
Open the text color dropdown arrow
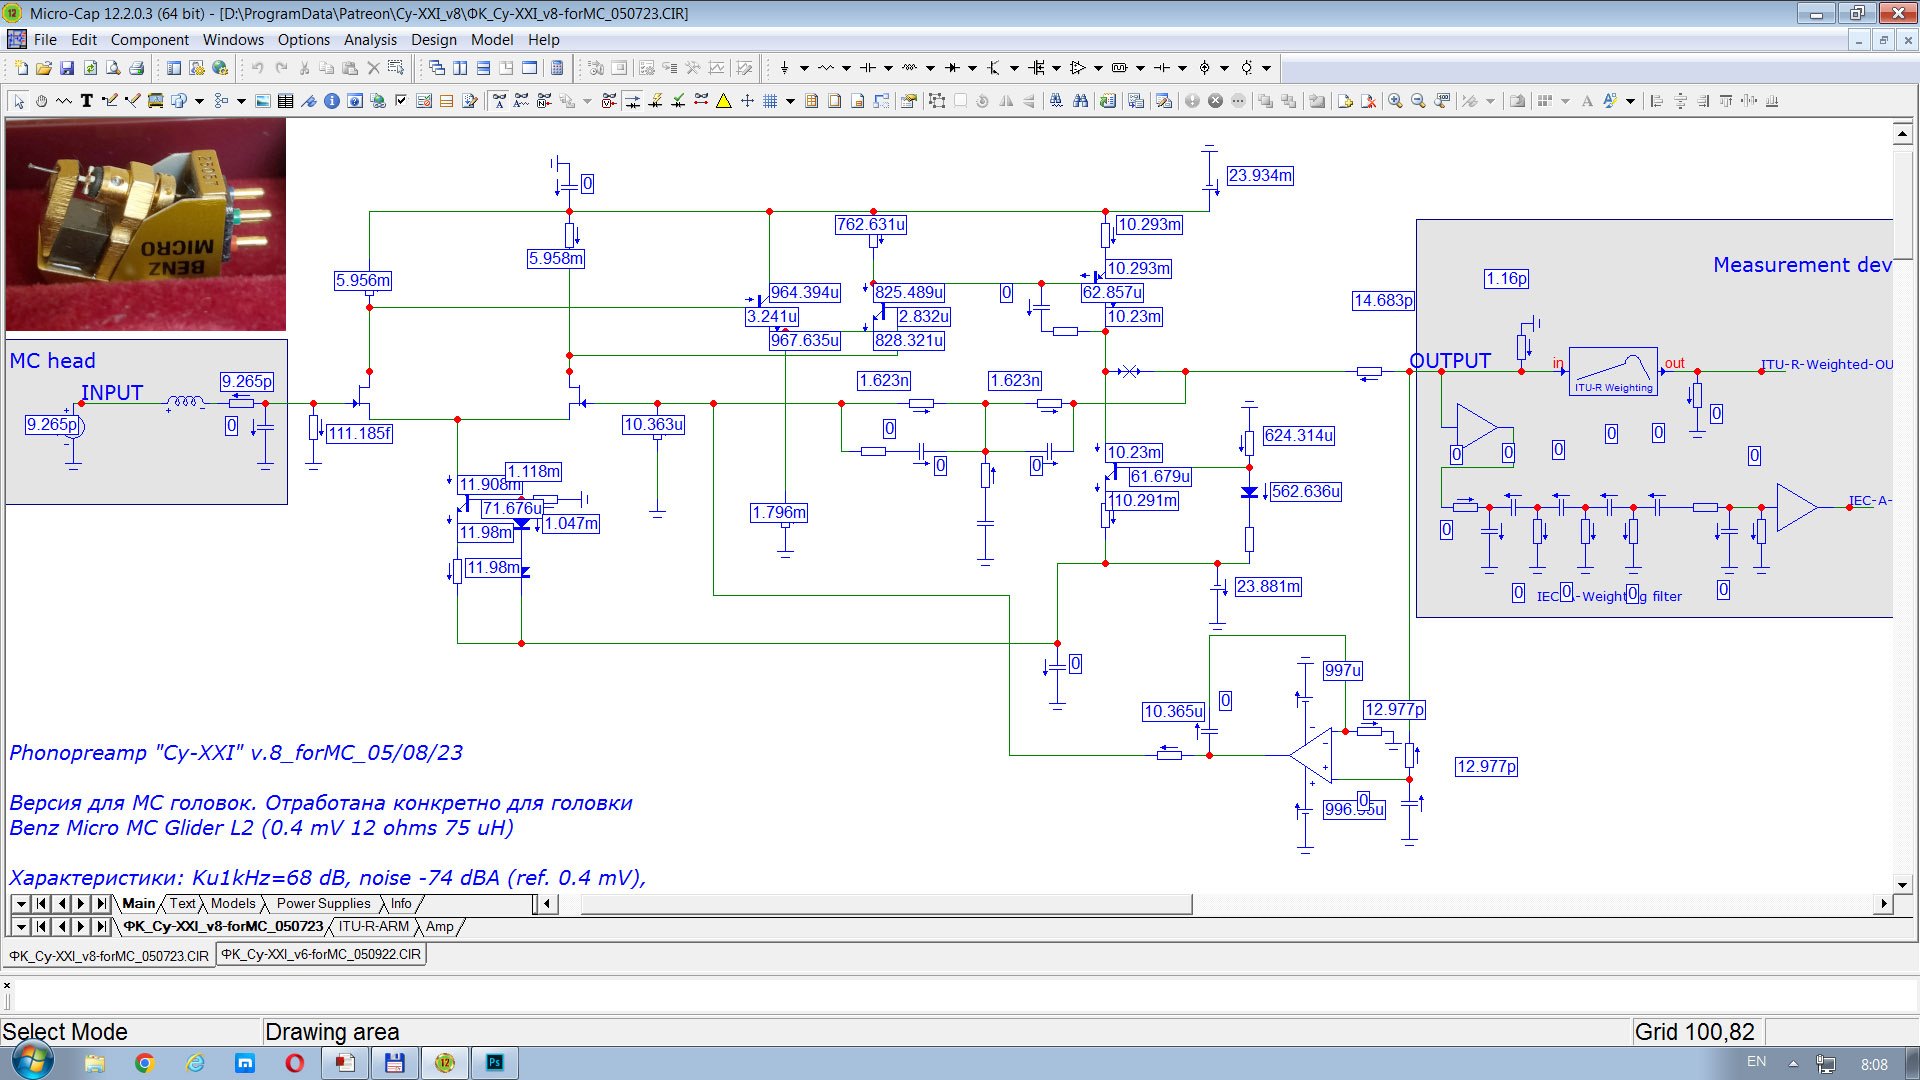click(1630, 101)
